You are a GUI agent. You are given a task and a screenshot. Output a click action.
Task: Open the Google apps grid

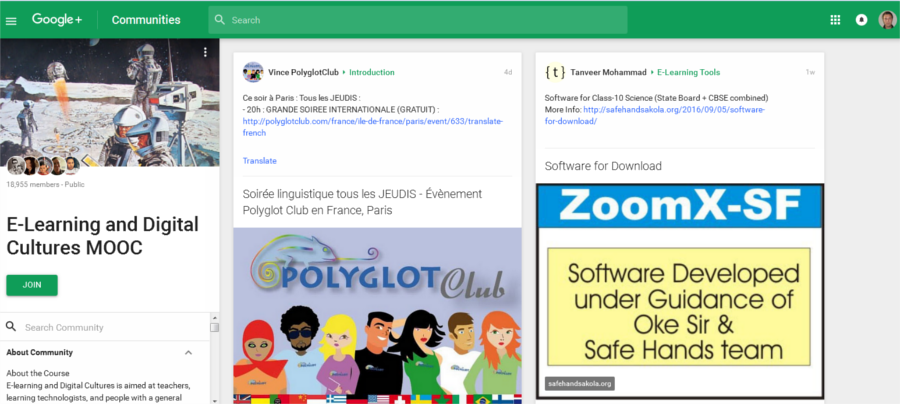coord(835,20)
